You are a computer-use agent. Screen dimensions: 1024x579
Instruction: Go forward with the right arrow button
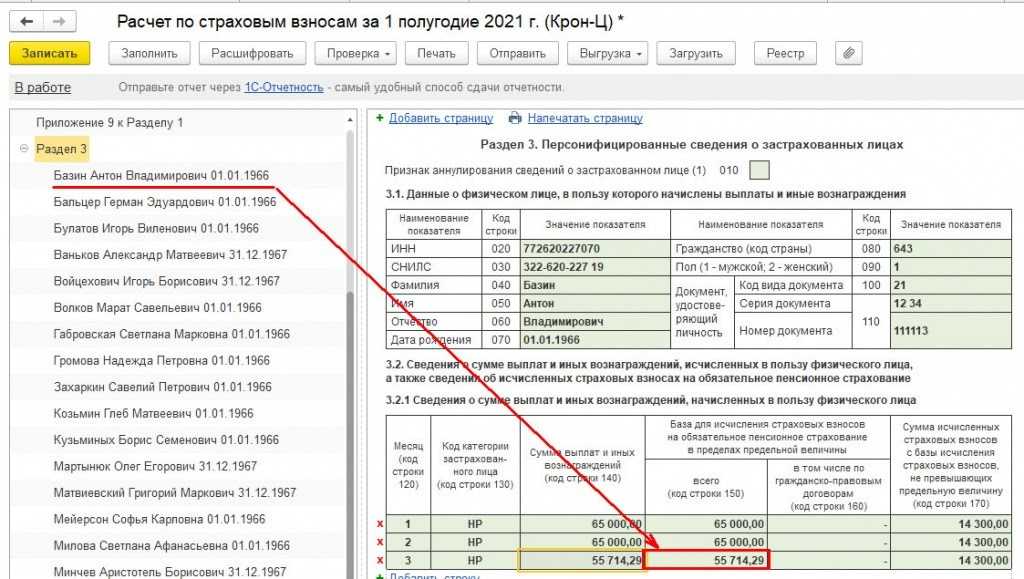[59, 22]
